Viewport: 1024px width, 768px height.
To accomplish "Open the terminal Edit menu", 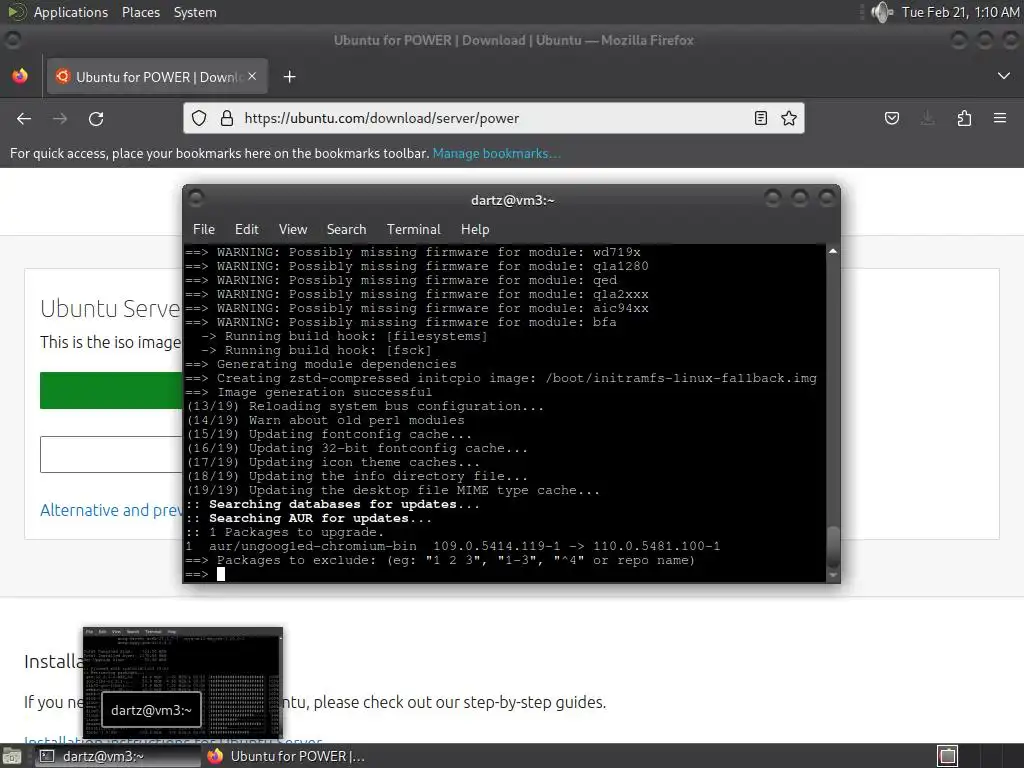I will pos(247,229).
